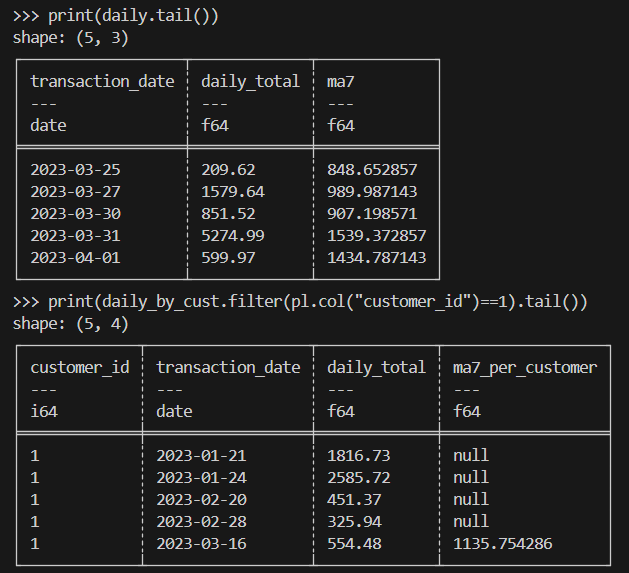Click the value 1579.64 in the first table
This screenshot has width=629, height=573.
(233, 191)
